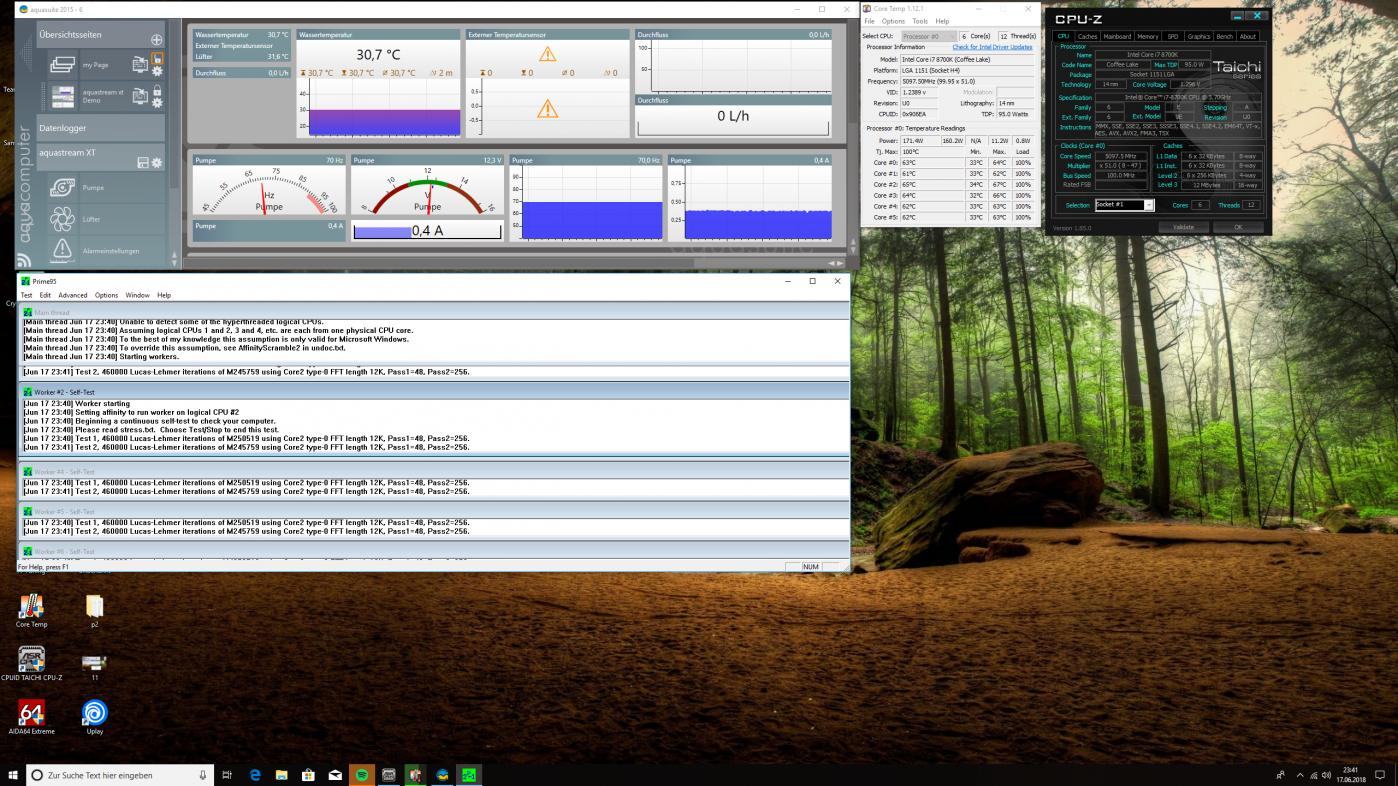Image resolution: width=1398 pixels, height=786 pixels.
Task: Switch to About tab in CPU-Z
Action: point(1248,37)
